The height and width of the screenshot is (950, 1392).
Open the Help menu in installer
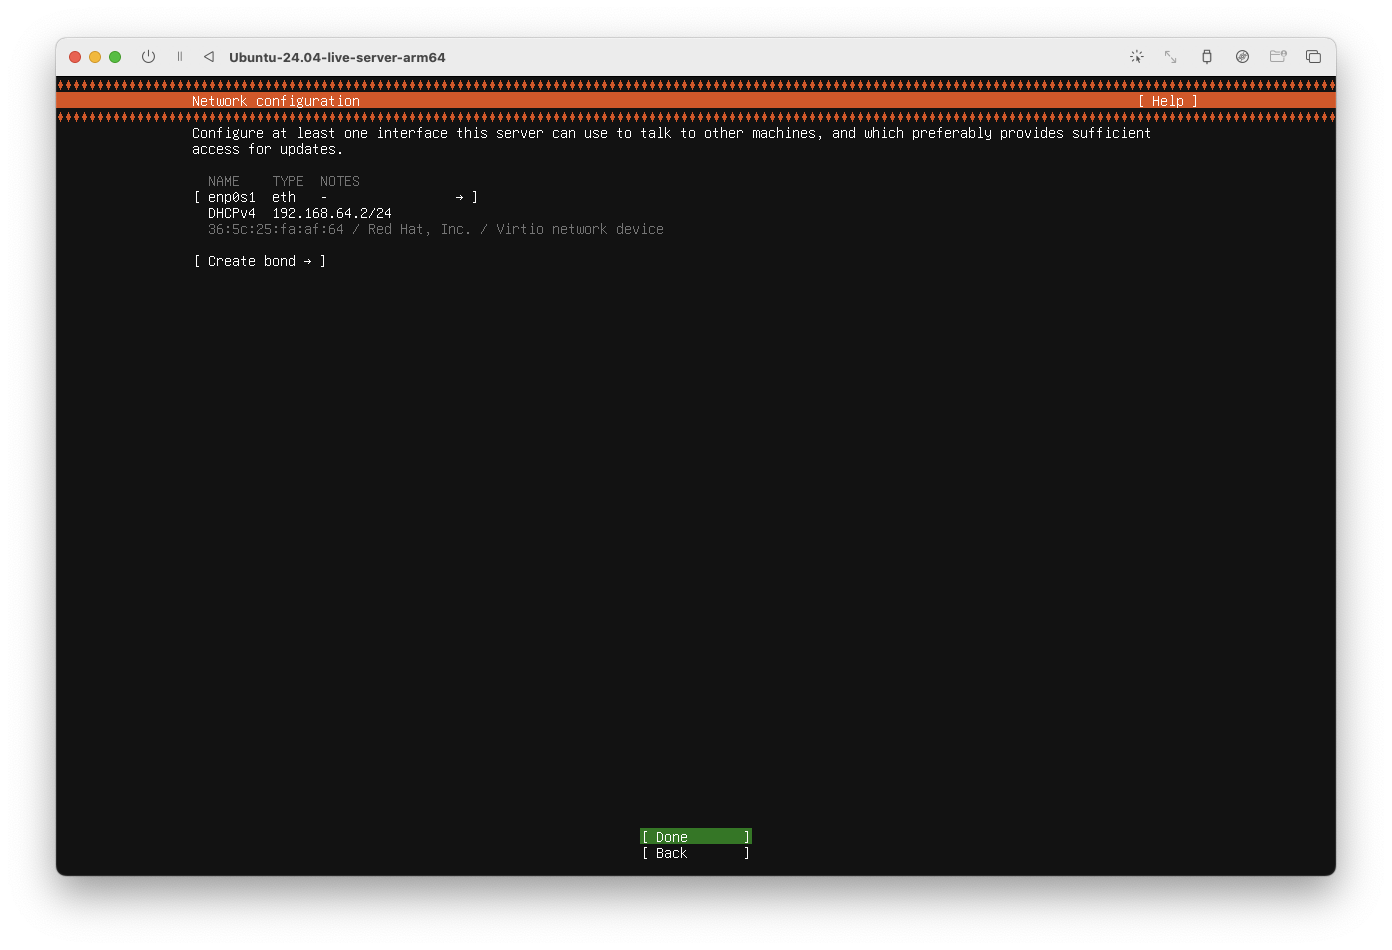(1168, 101)
